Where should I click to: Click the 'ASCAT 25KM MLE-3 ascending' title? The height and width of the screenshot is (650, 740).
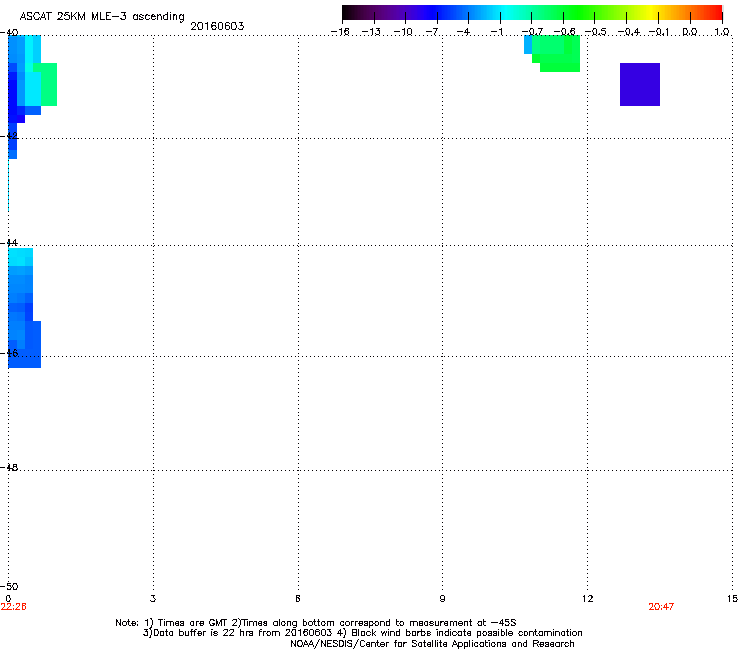click(102, 17)
